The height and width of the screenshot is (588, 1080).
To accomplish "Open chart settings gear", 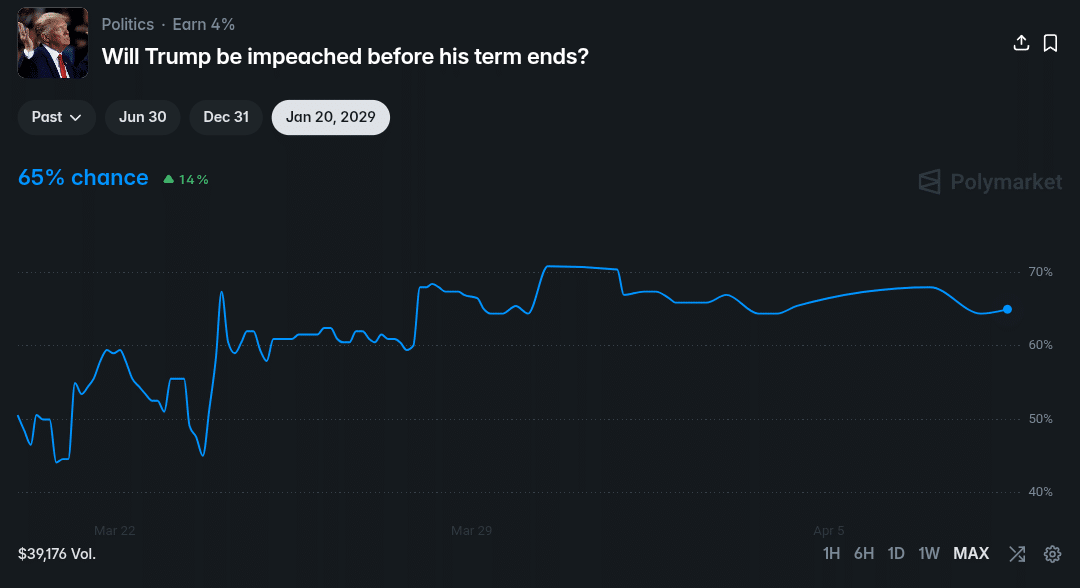I will (x=1052, y=554).
